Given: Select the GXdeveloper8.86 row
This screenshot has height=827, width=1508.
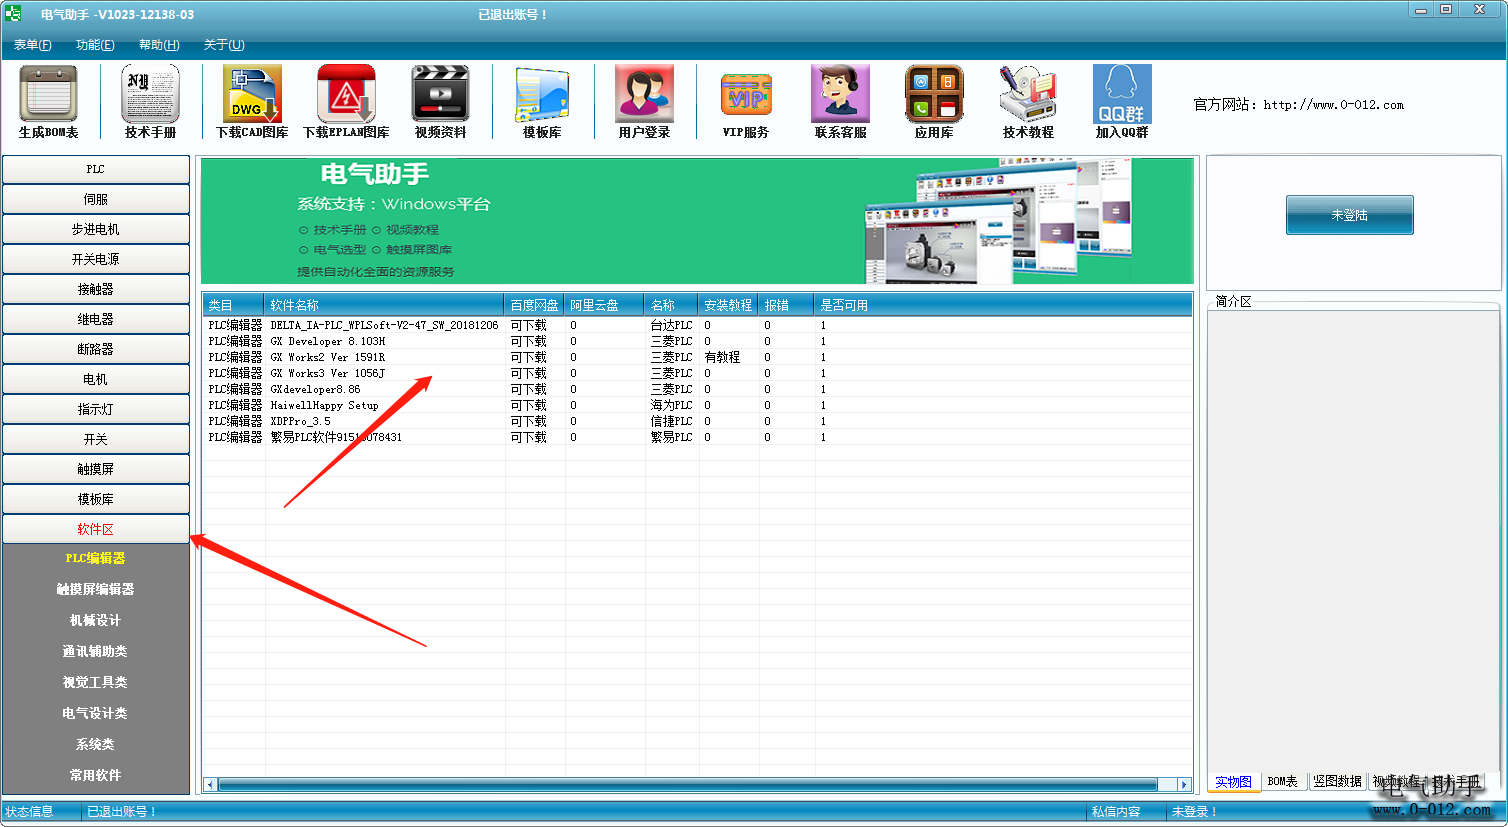Looking at the screenshot, I should point(697,389).
